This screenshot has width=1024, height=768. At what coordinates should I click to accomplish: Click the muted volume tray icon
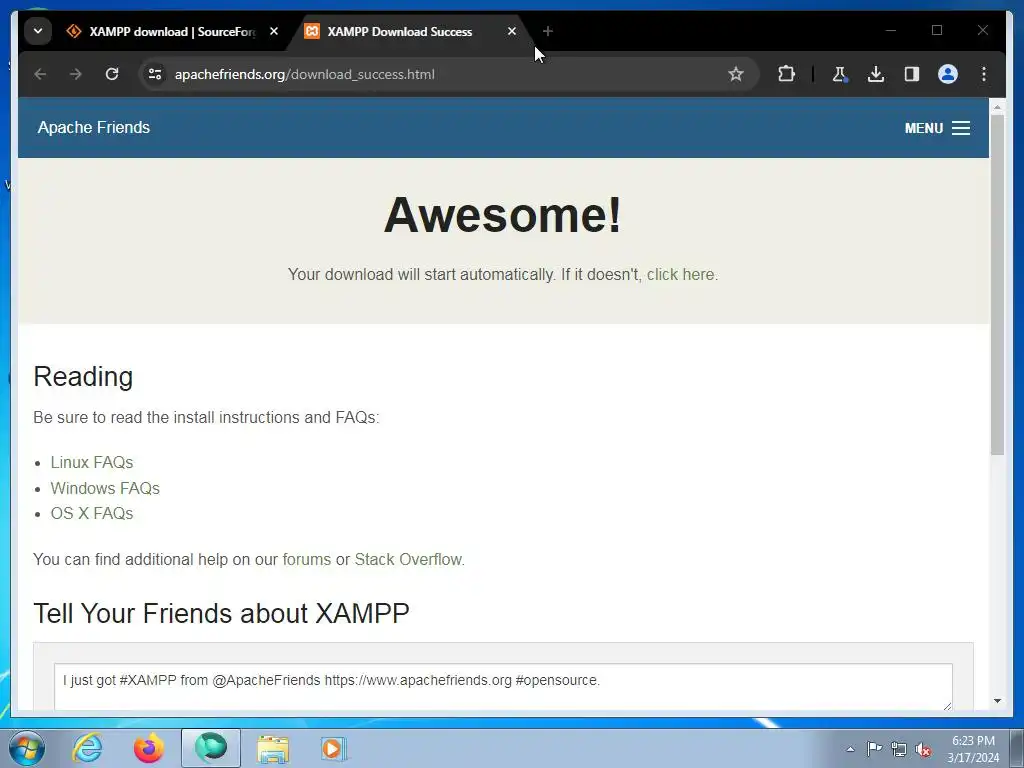(923, 750)
